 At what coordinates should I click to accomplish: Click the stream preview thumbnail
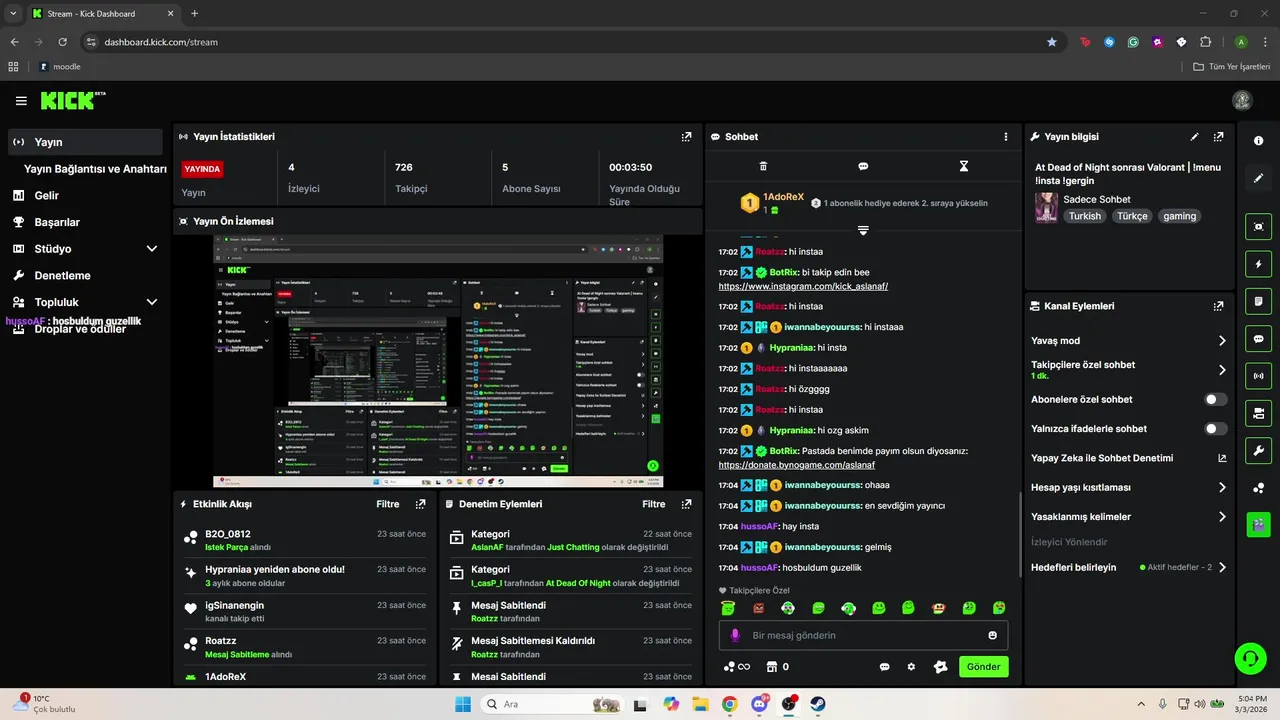(x=437, y=362)
